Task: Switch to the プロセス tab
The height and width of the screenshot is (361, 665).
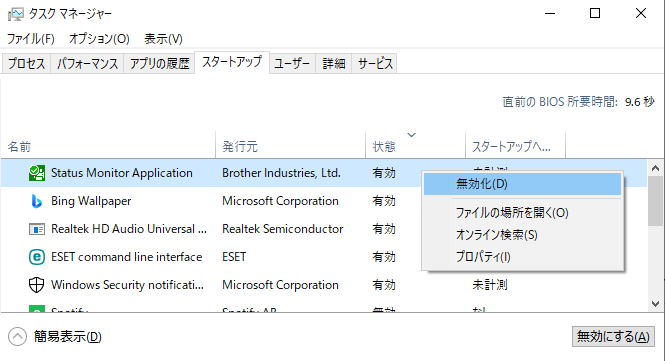Action: (26, 64)
